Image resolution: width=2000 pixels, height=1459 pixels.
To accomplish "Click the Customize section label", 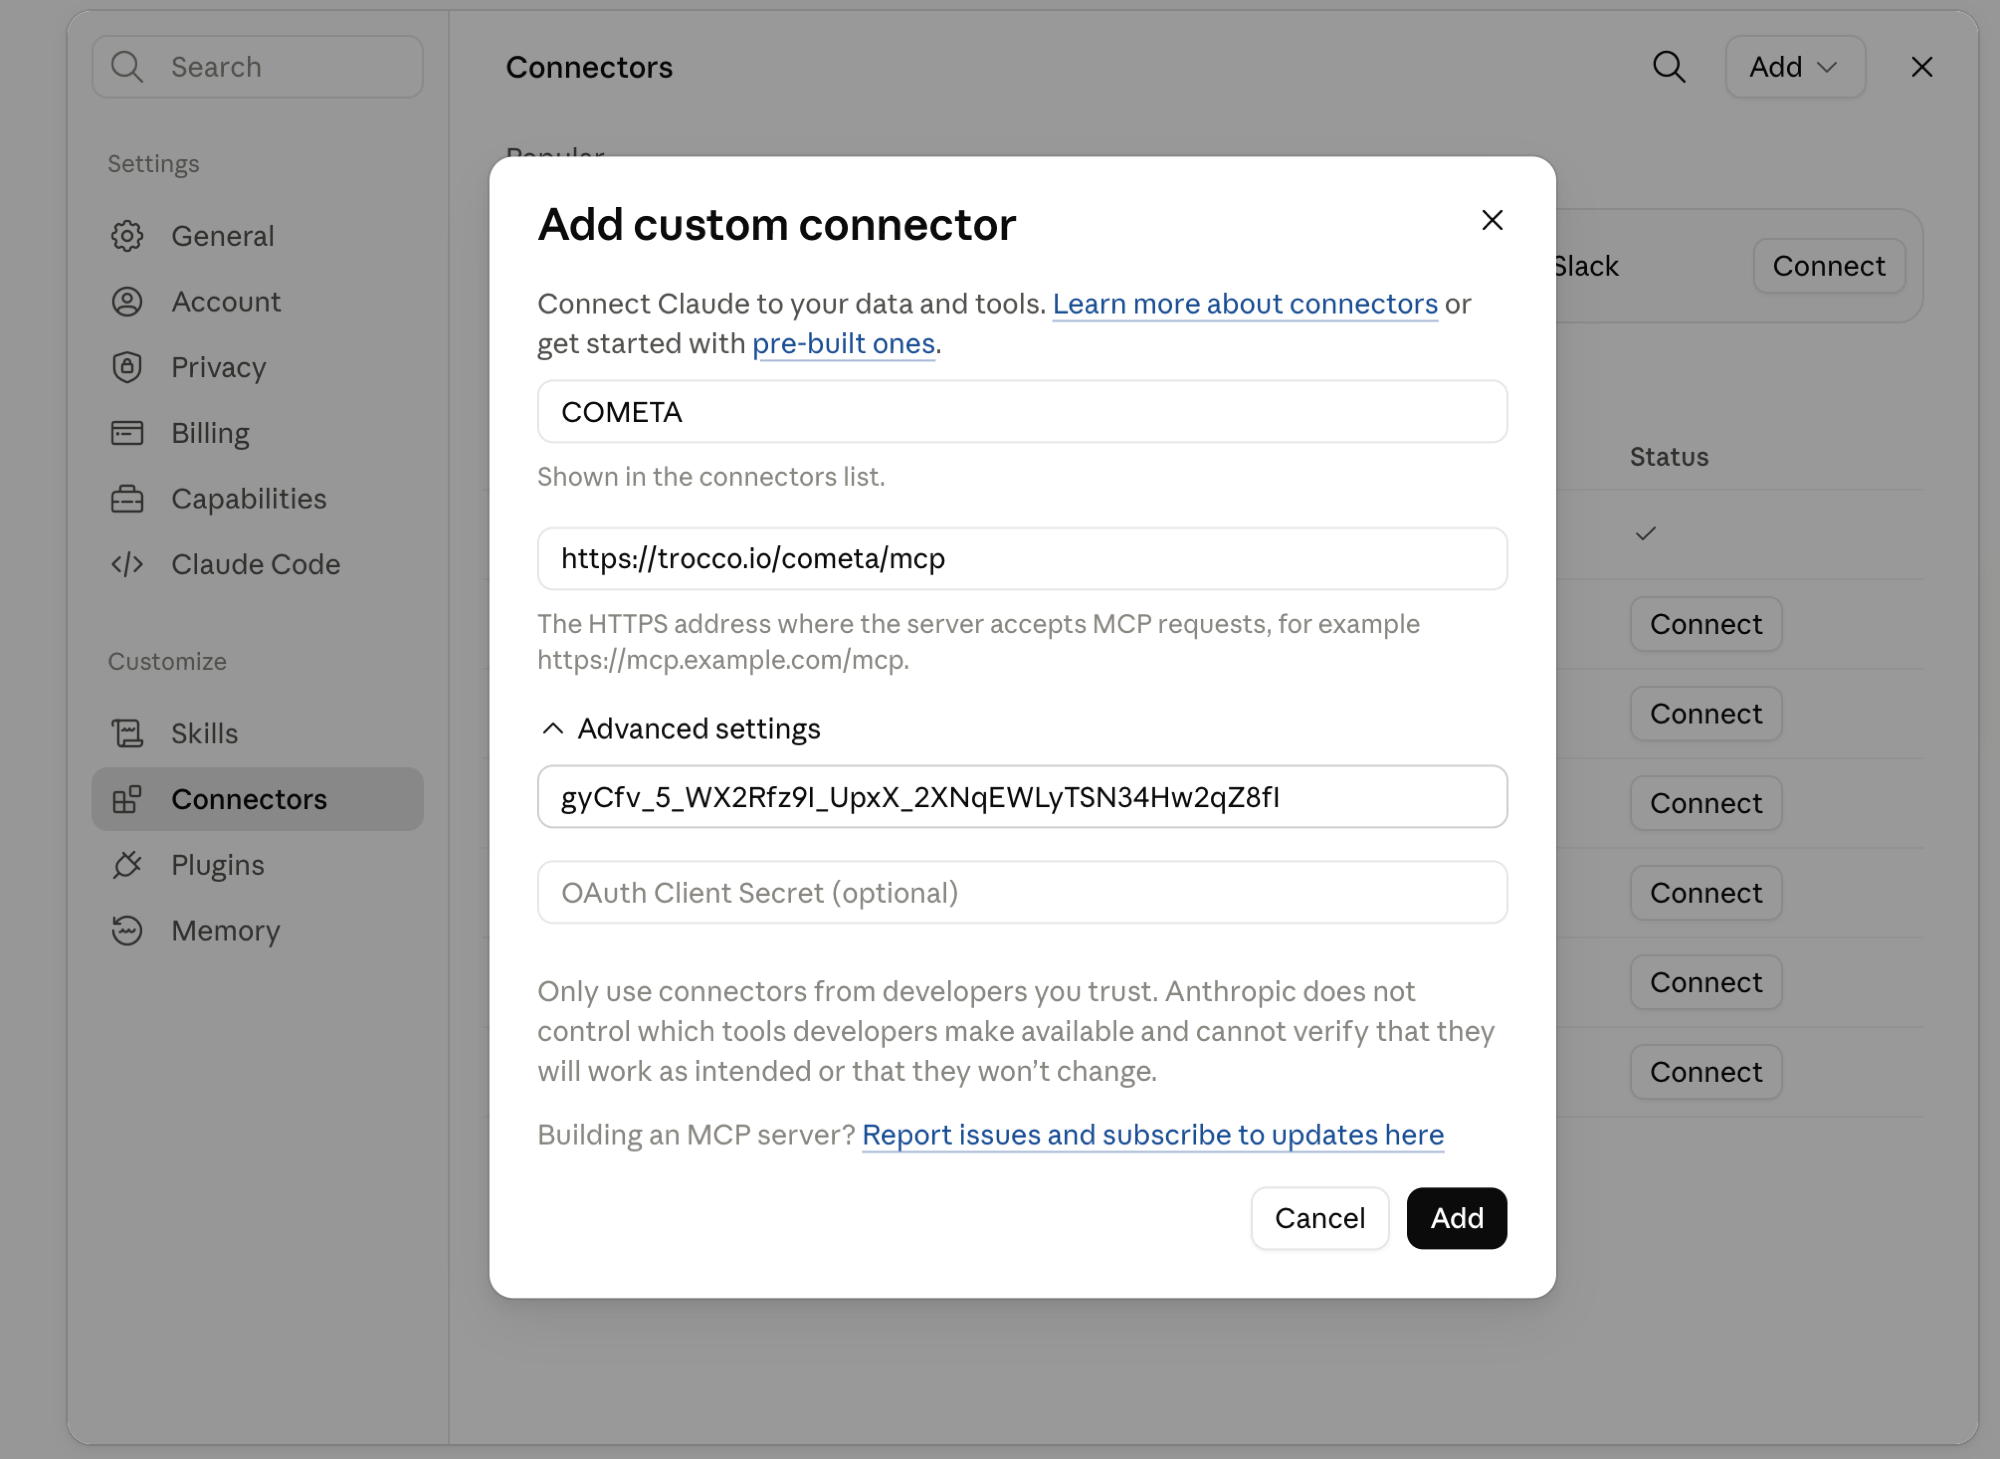I will pyautogui.click(x=167, y=661).
